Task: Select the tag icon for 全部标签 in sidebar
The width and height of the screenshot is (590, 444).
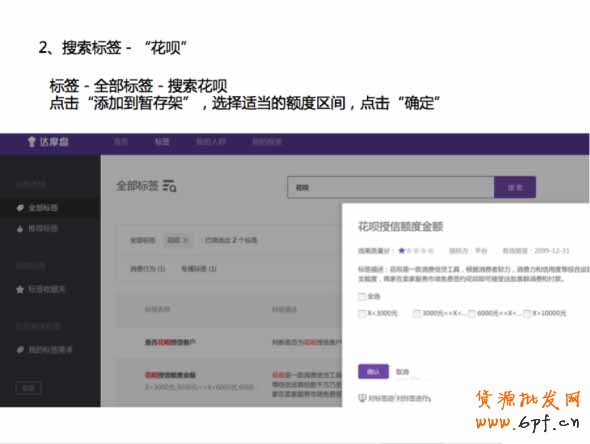Action: 20,208
